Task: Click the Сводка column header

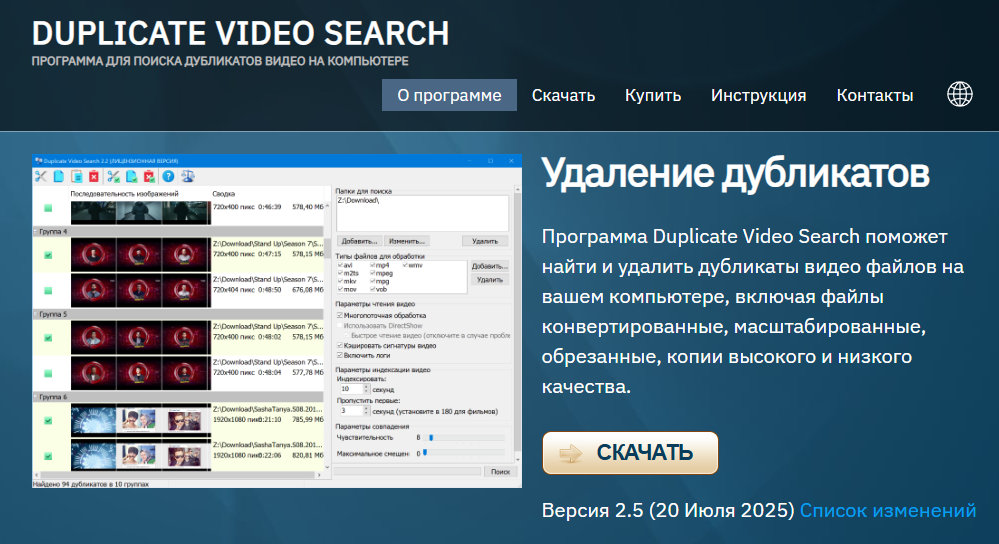Action: point(224,194)
